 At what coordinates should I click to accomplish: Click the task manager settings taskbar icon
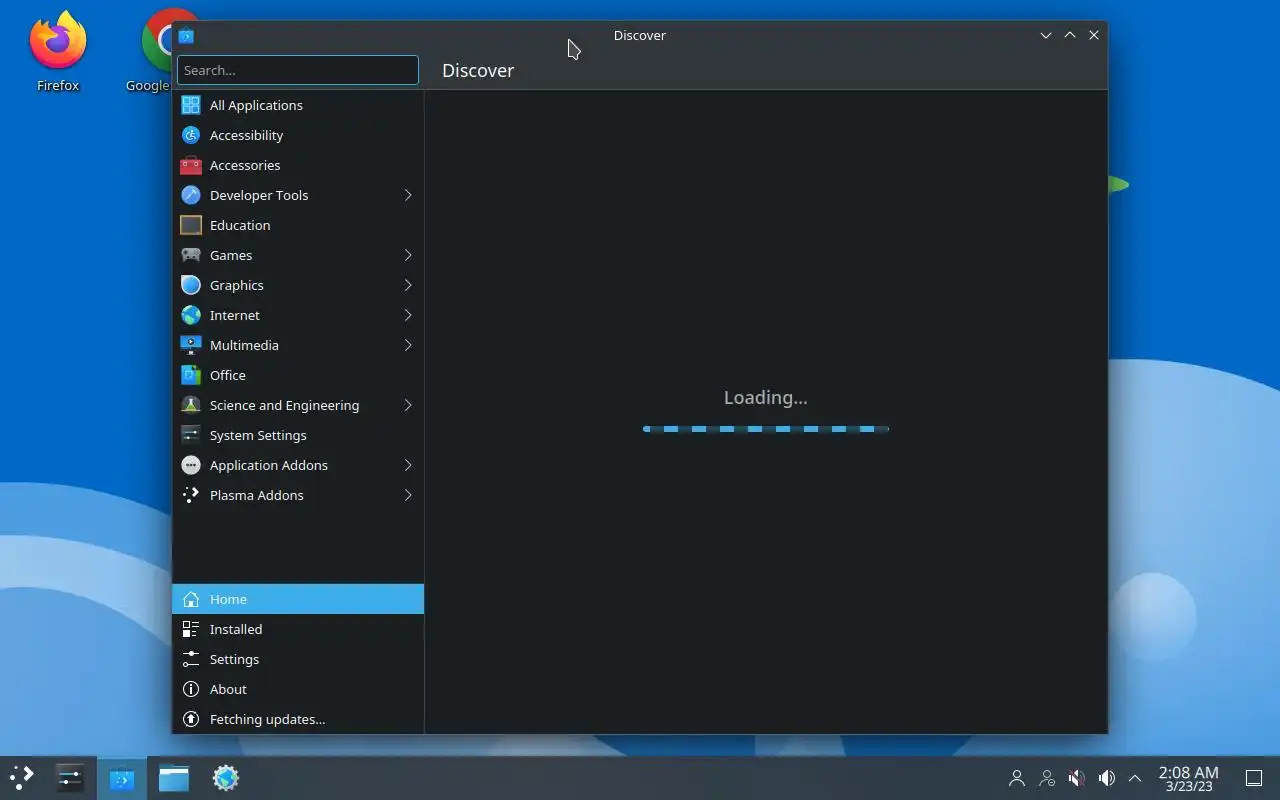click(x=70, y=777)
